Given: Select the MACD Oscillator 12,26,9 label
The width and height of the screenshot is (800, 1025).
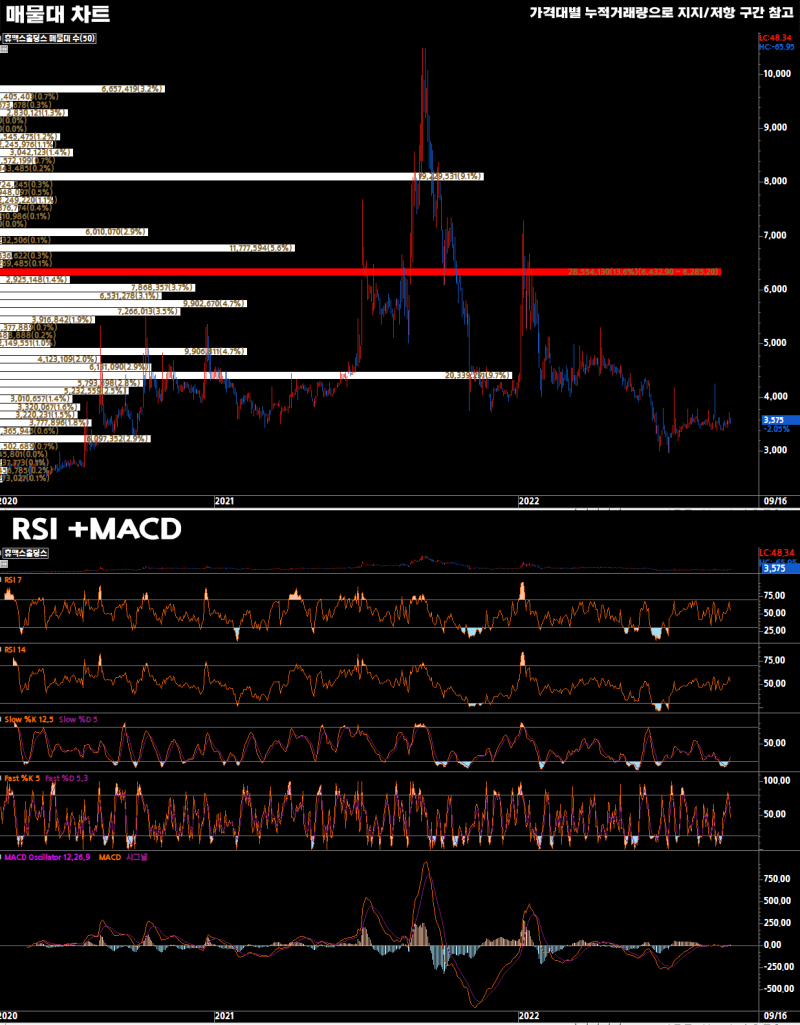Looking at the screenshot, I should click(x=46, y=857).
